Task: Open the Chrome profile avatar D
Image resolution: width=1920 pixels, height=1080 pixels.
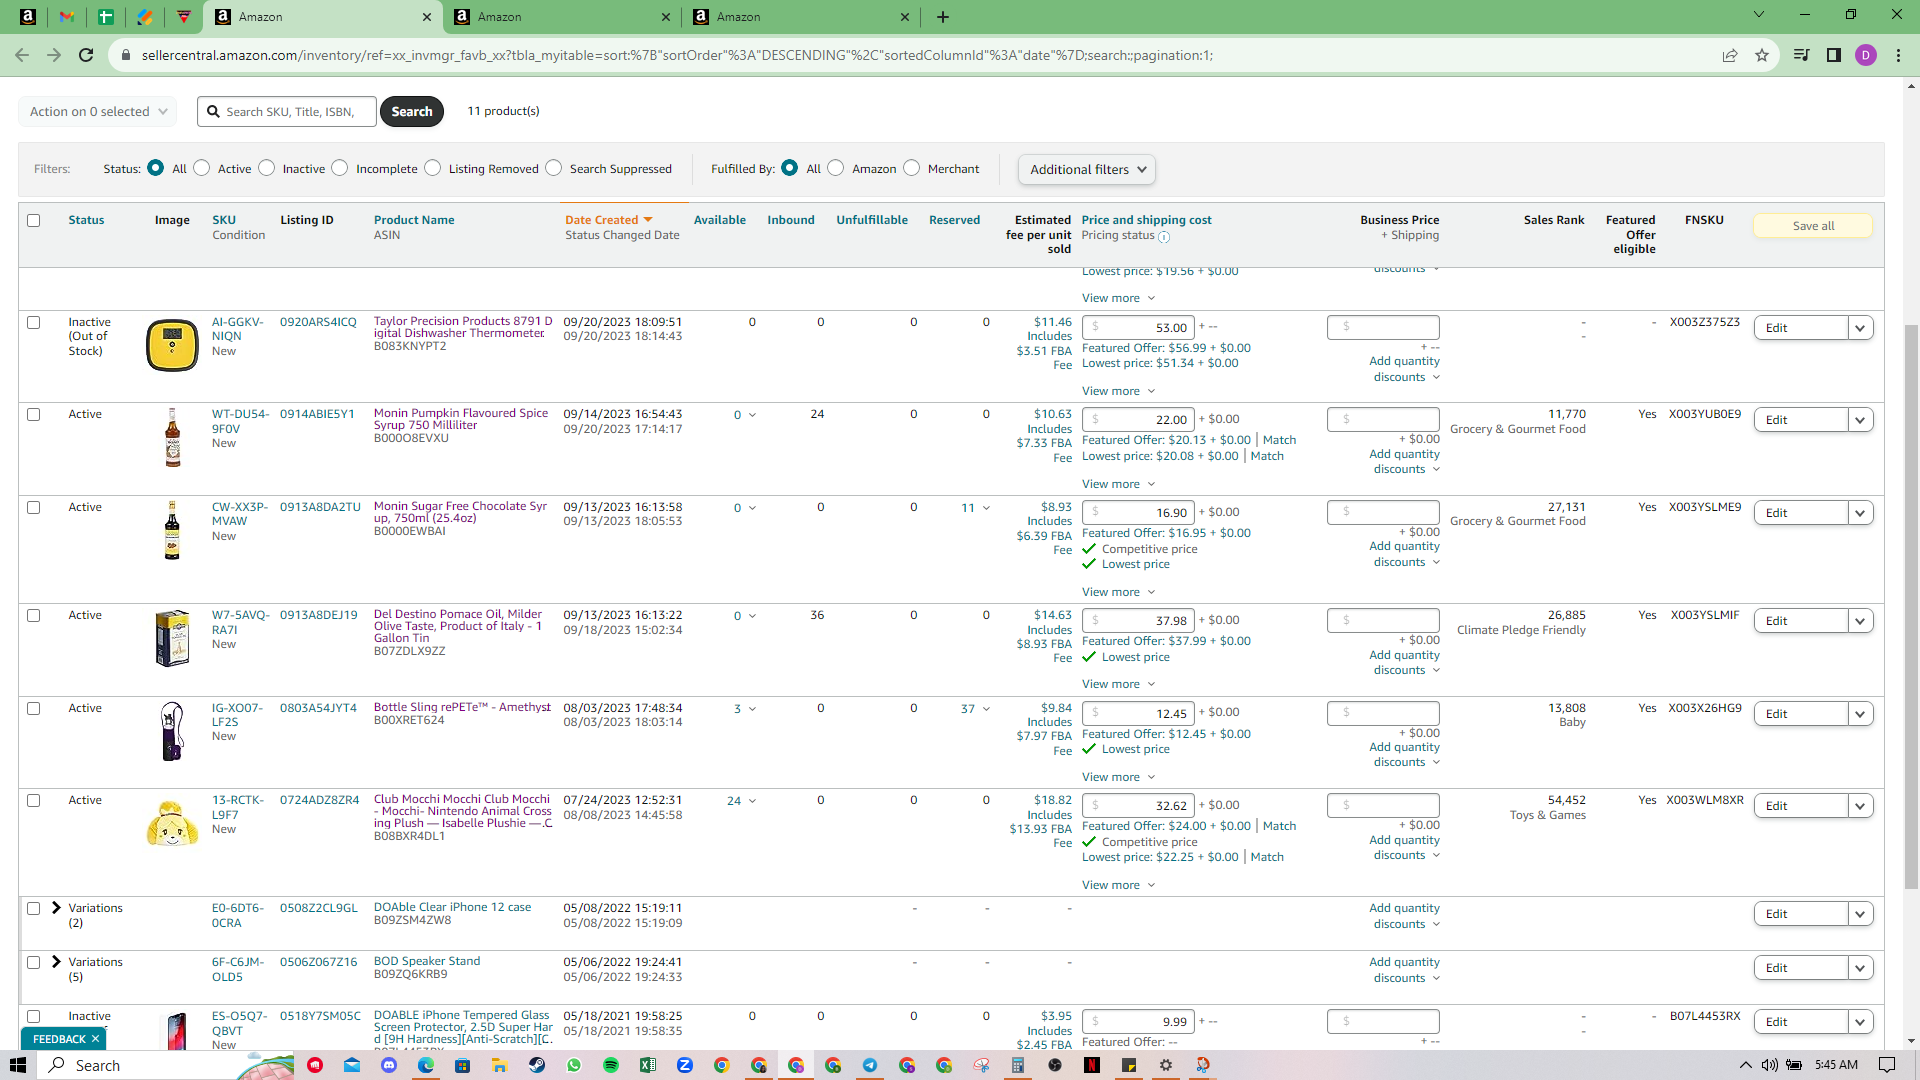Action: (x=1866, y=55)
